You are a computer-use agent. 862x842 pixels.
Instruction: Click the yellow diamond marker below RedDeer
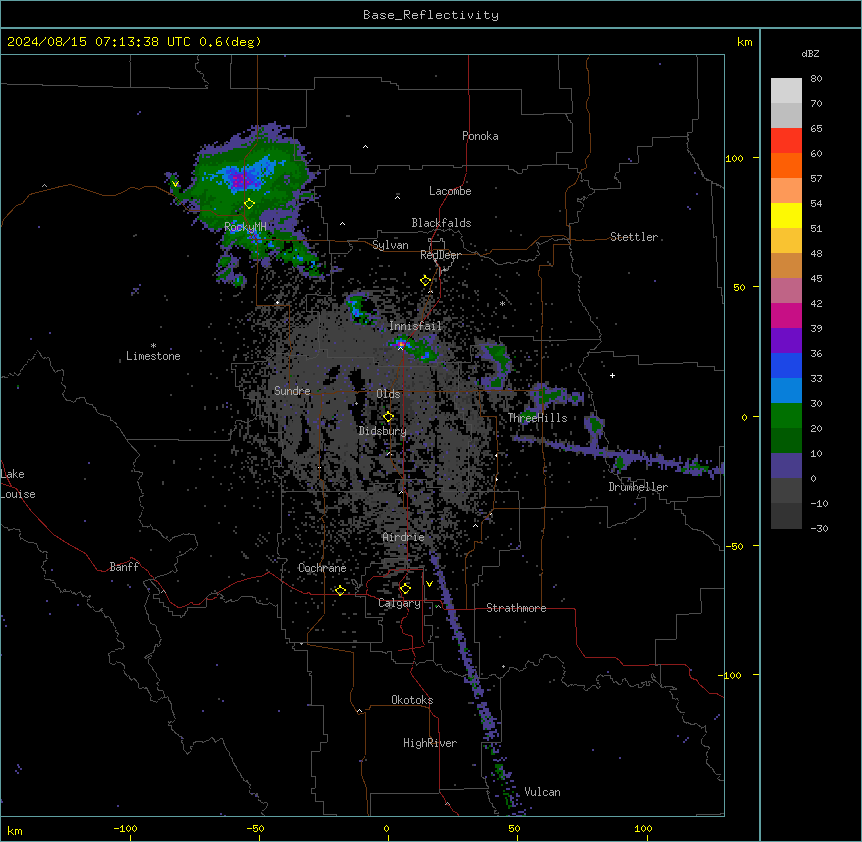click(x=426, y=281)
